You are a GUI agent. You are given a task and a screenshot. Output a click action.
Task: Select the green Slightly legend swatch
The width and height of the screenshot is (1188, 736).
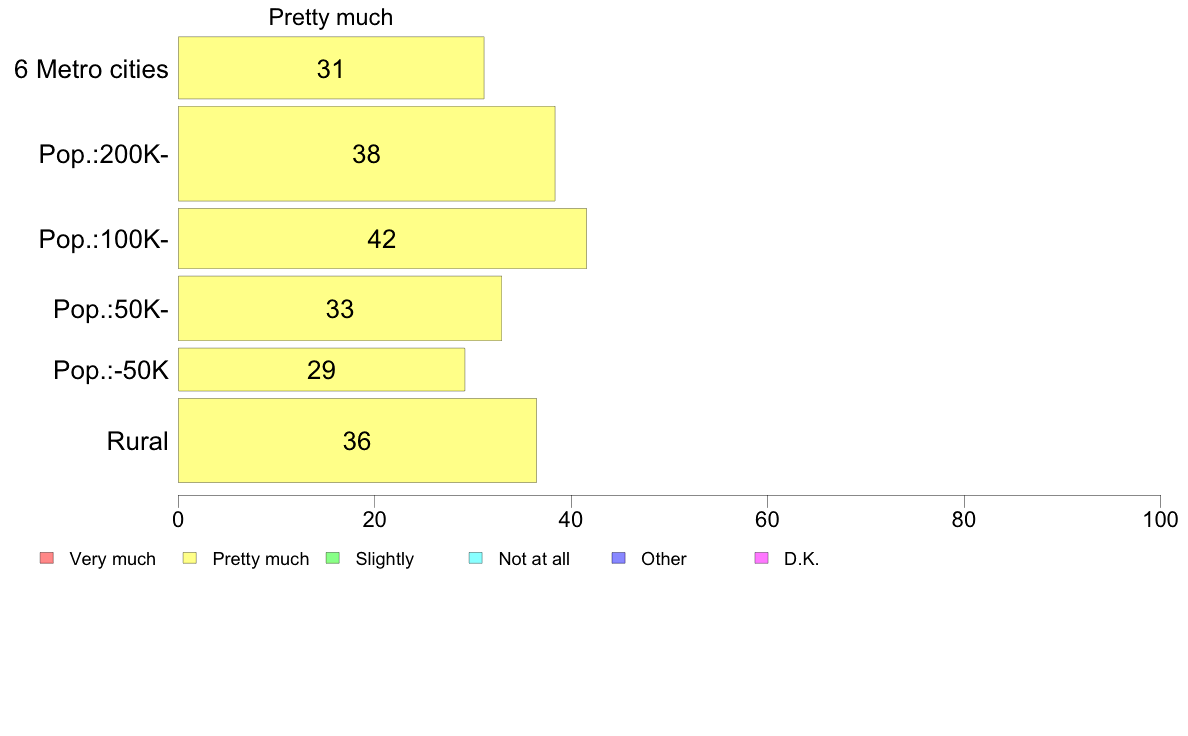click(333, 559)
